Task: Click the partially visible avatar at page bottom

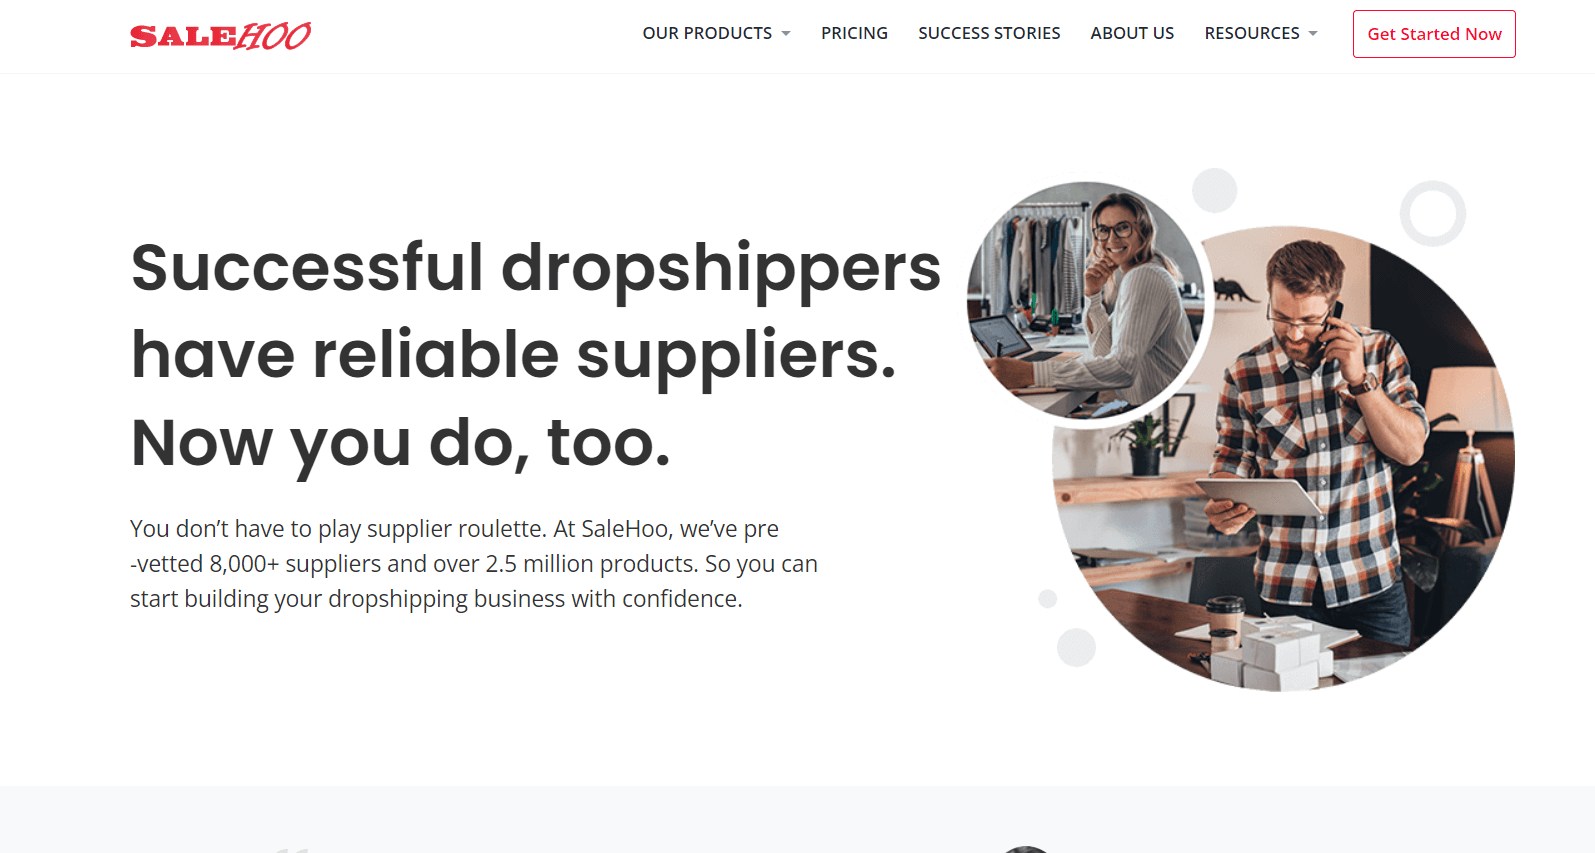Action: [x=1026, y=850]
